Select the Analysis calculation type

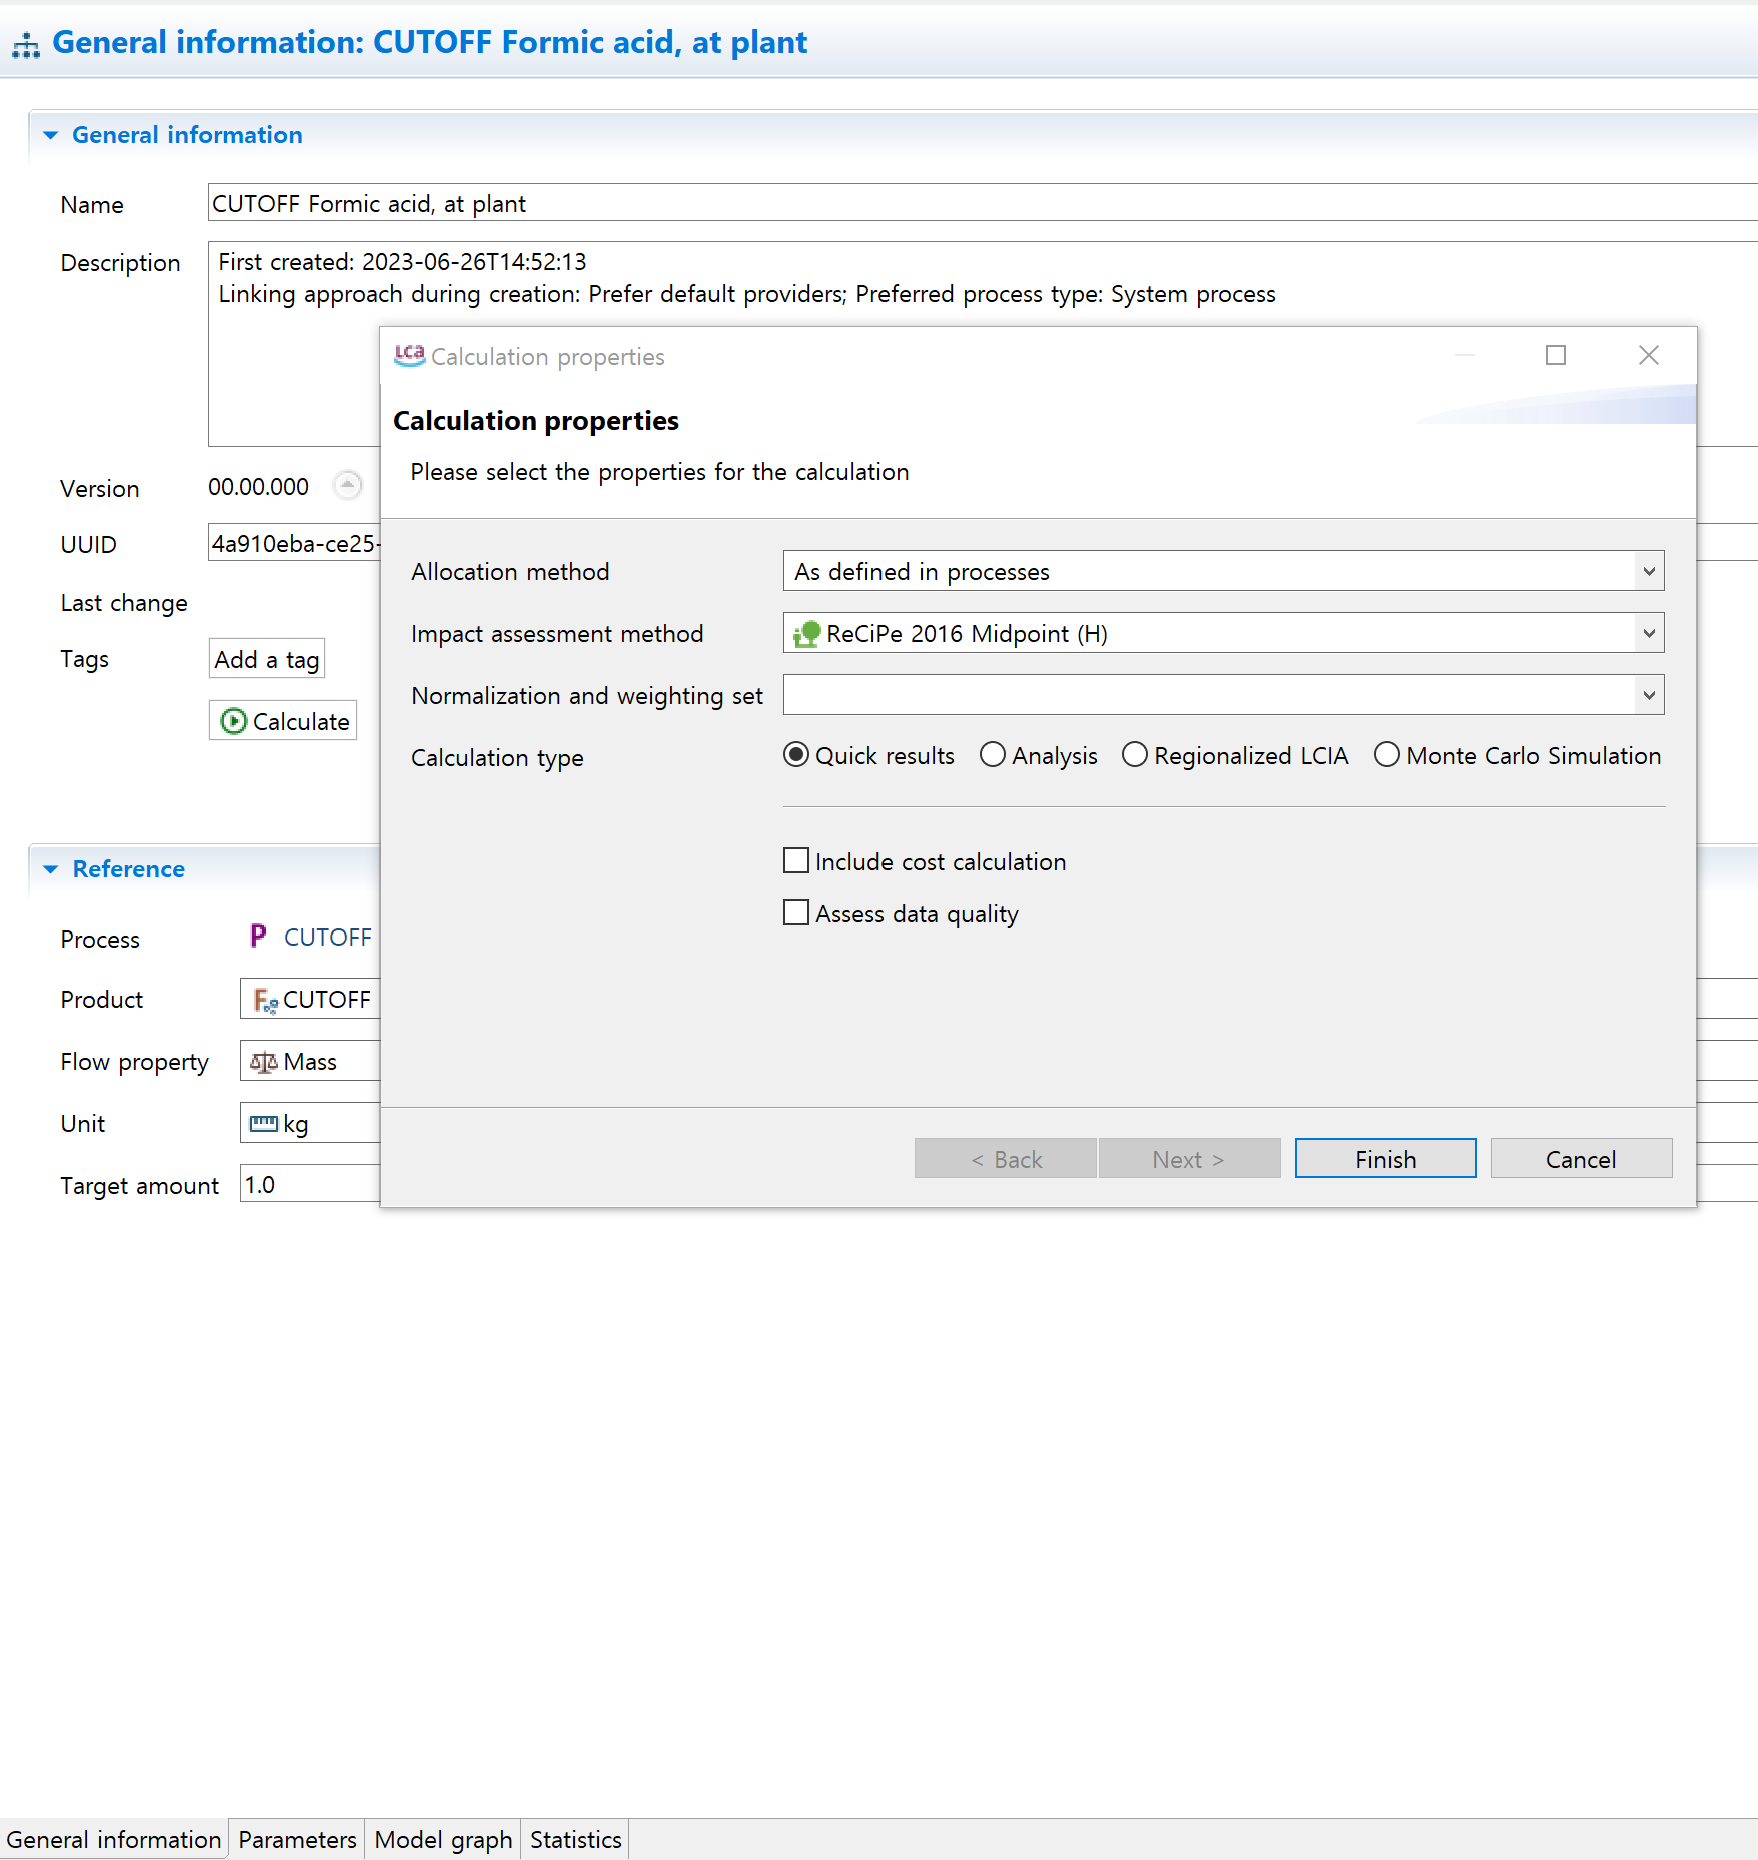tap(992, 755)
